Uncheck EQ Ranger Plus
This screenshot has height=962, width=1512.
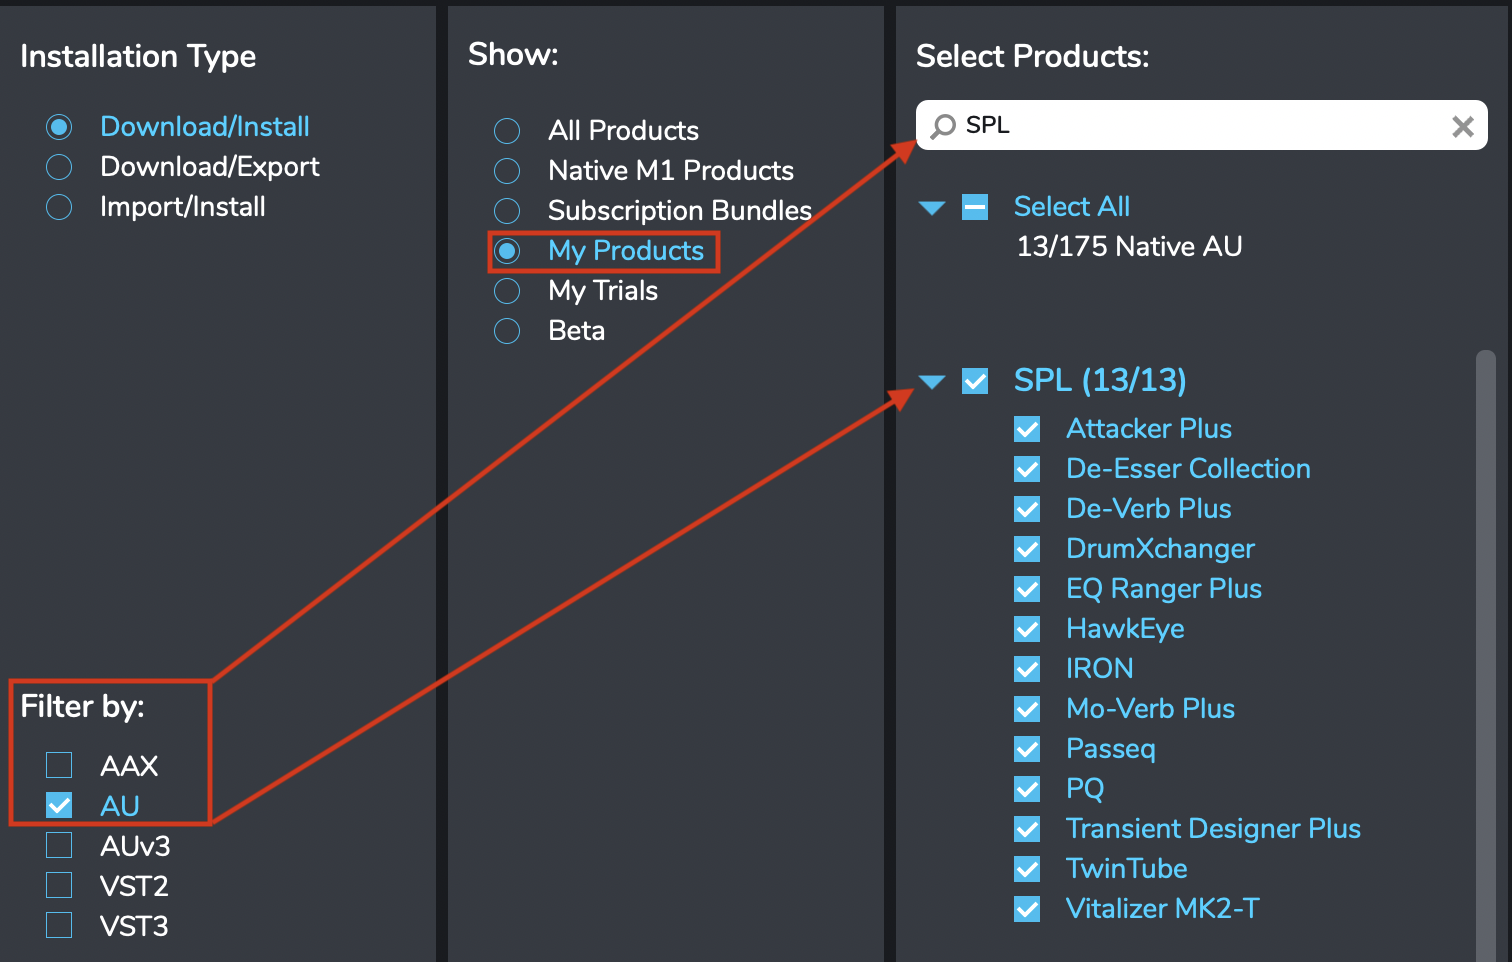click(1027, 589)
